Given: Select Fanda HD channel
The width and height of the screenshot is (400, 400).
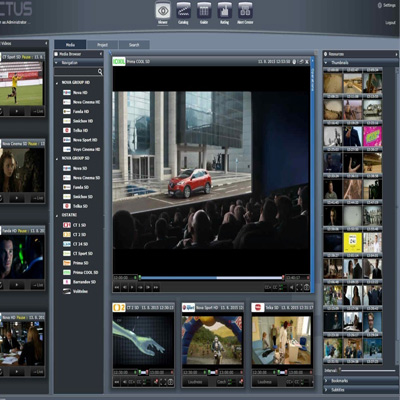Looking at the screenshot, I should (76, 112).
